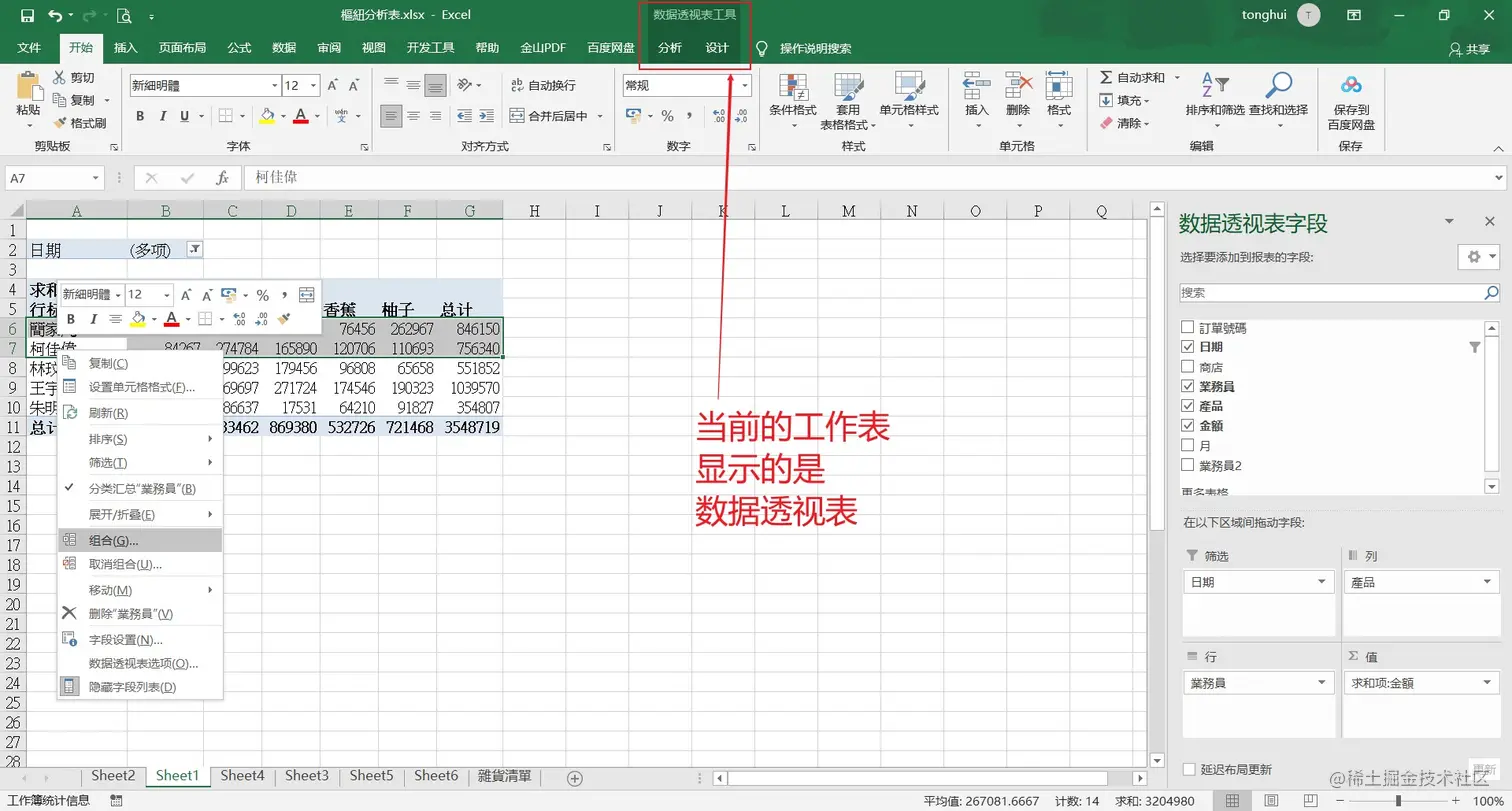Open 產品 dropdown in the columns area

click(x=1489, y=582)
